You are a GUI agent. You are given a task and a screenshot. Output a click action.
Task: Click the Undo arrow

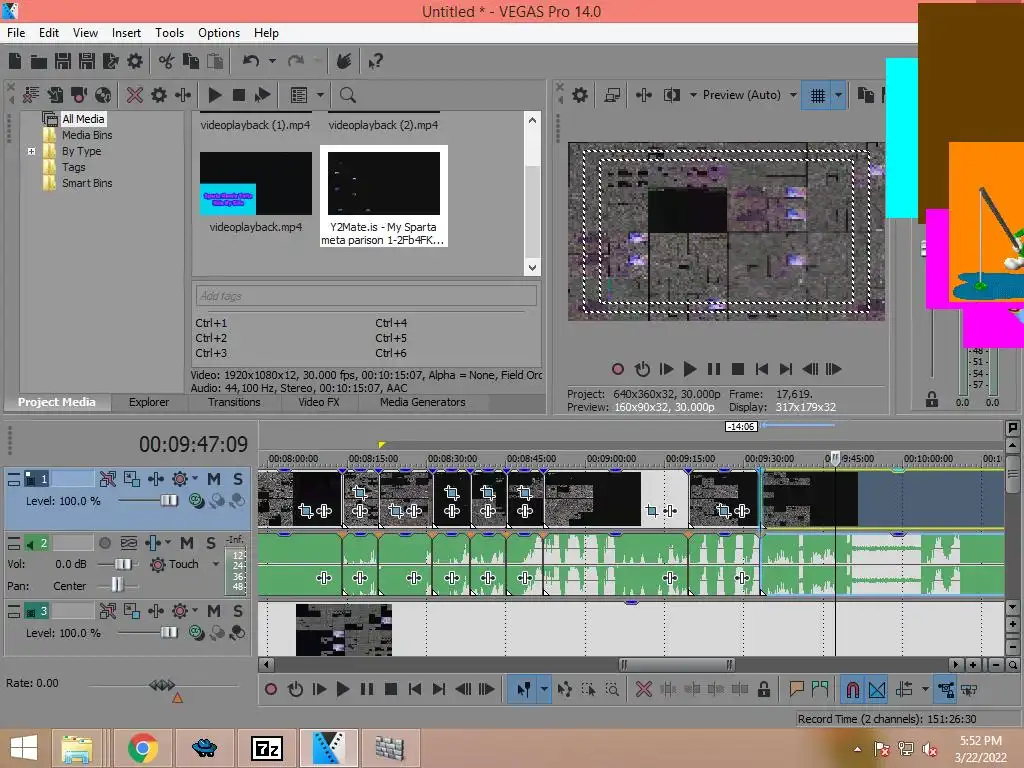251,61
